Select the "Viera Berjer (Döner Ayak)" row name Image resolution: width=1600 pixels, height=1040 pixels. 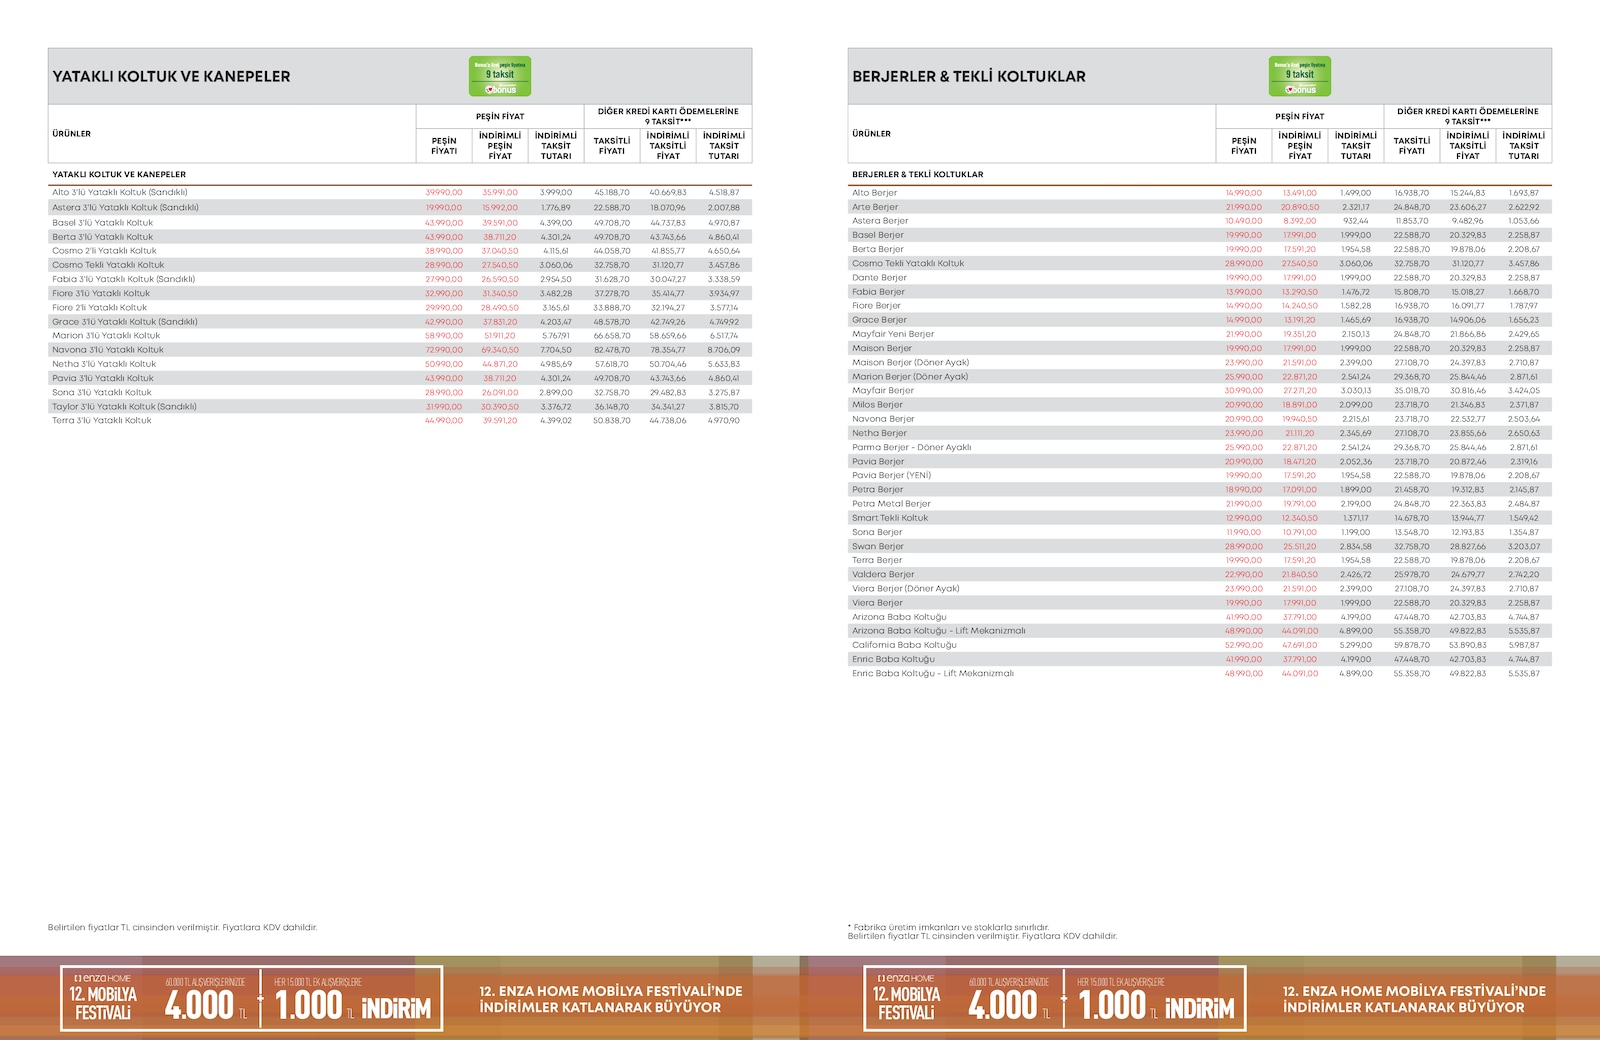point(906,589)
